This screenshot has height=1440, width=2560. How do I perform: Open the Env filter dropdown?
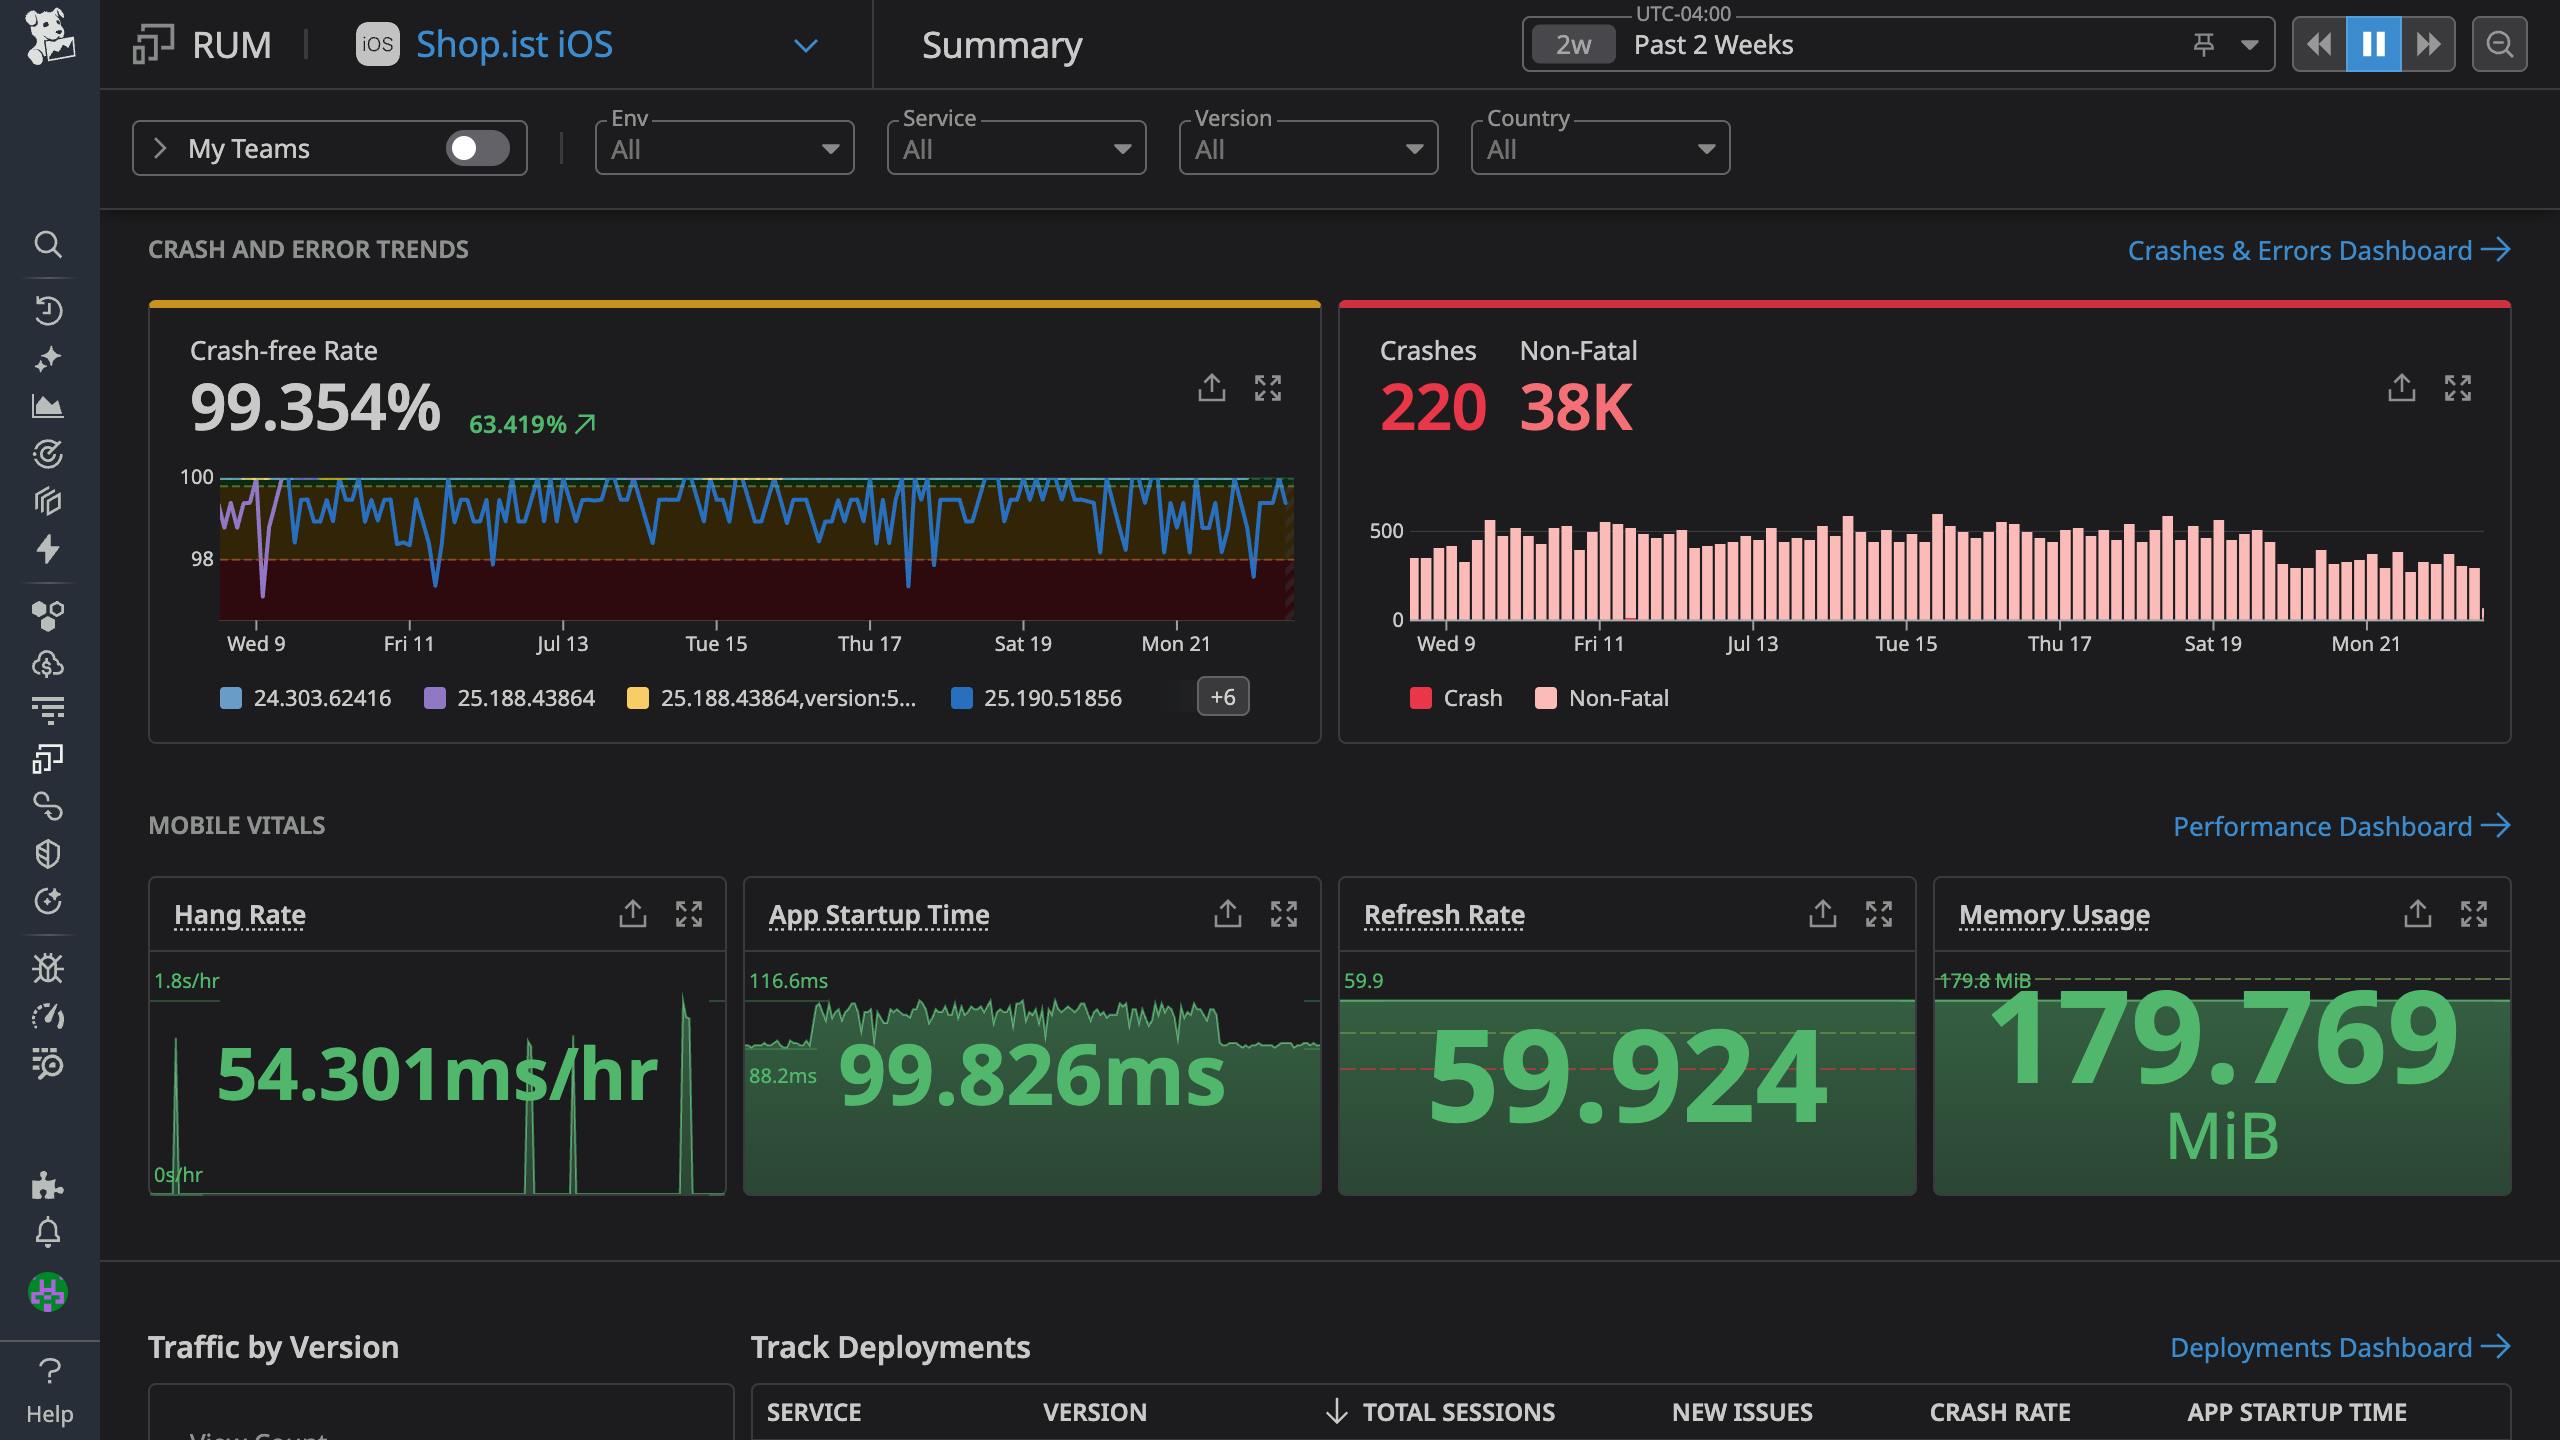724,147
